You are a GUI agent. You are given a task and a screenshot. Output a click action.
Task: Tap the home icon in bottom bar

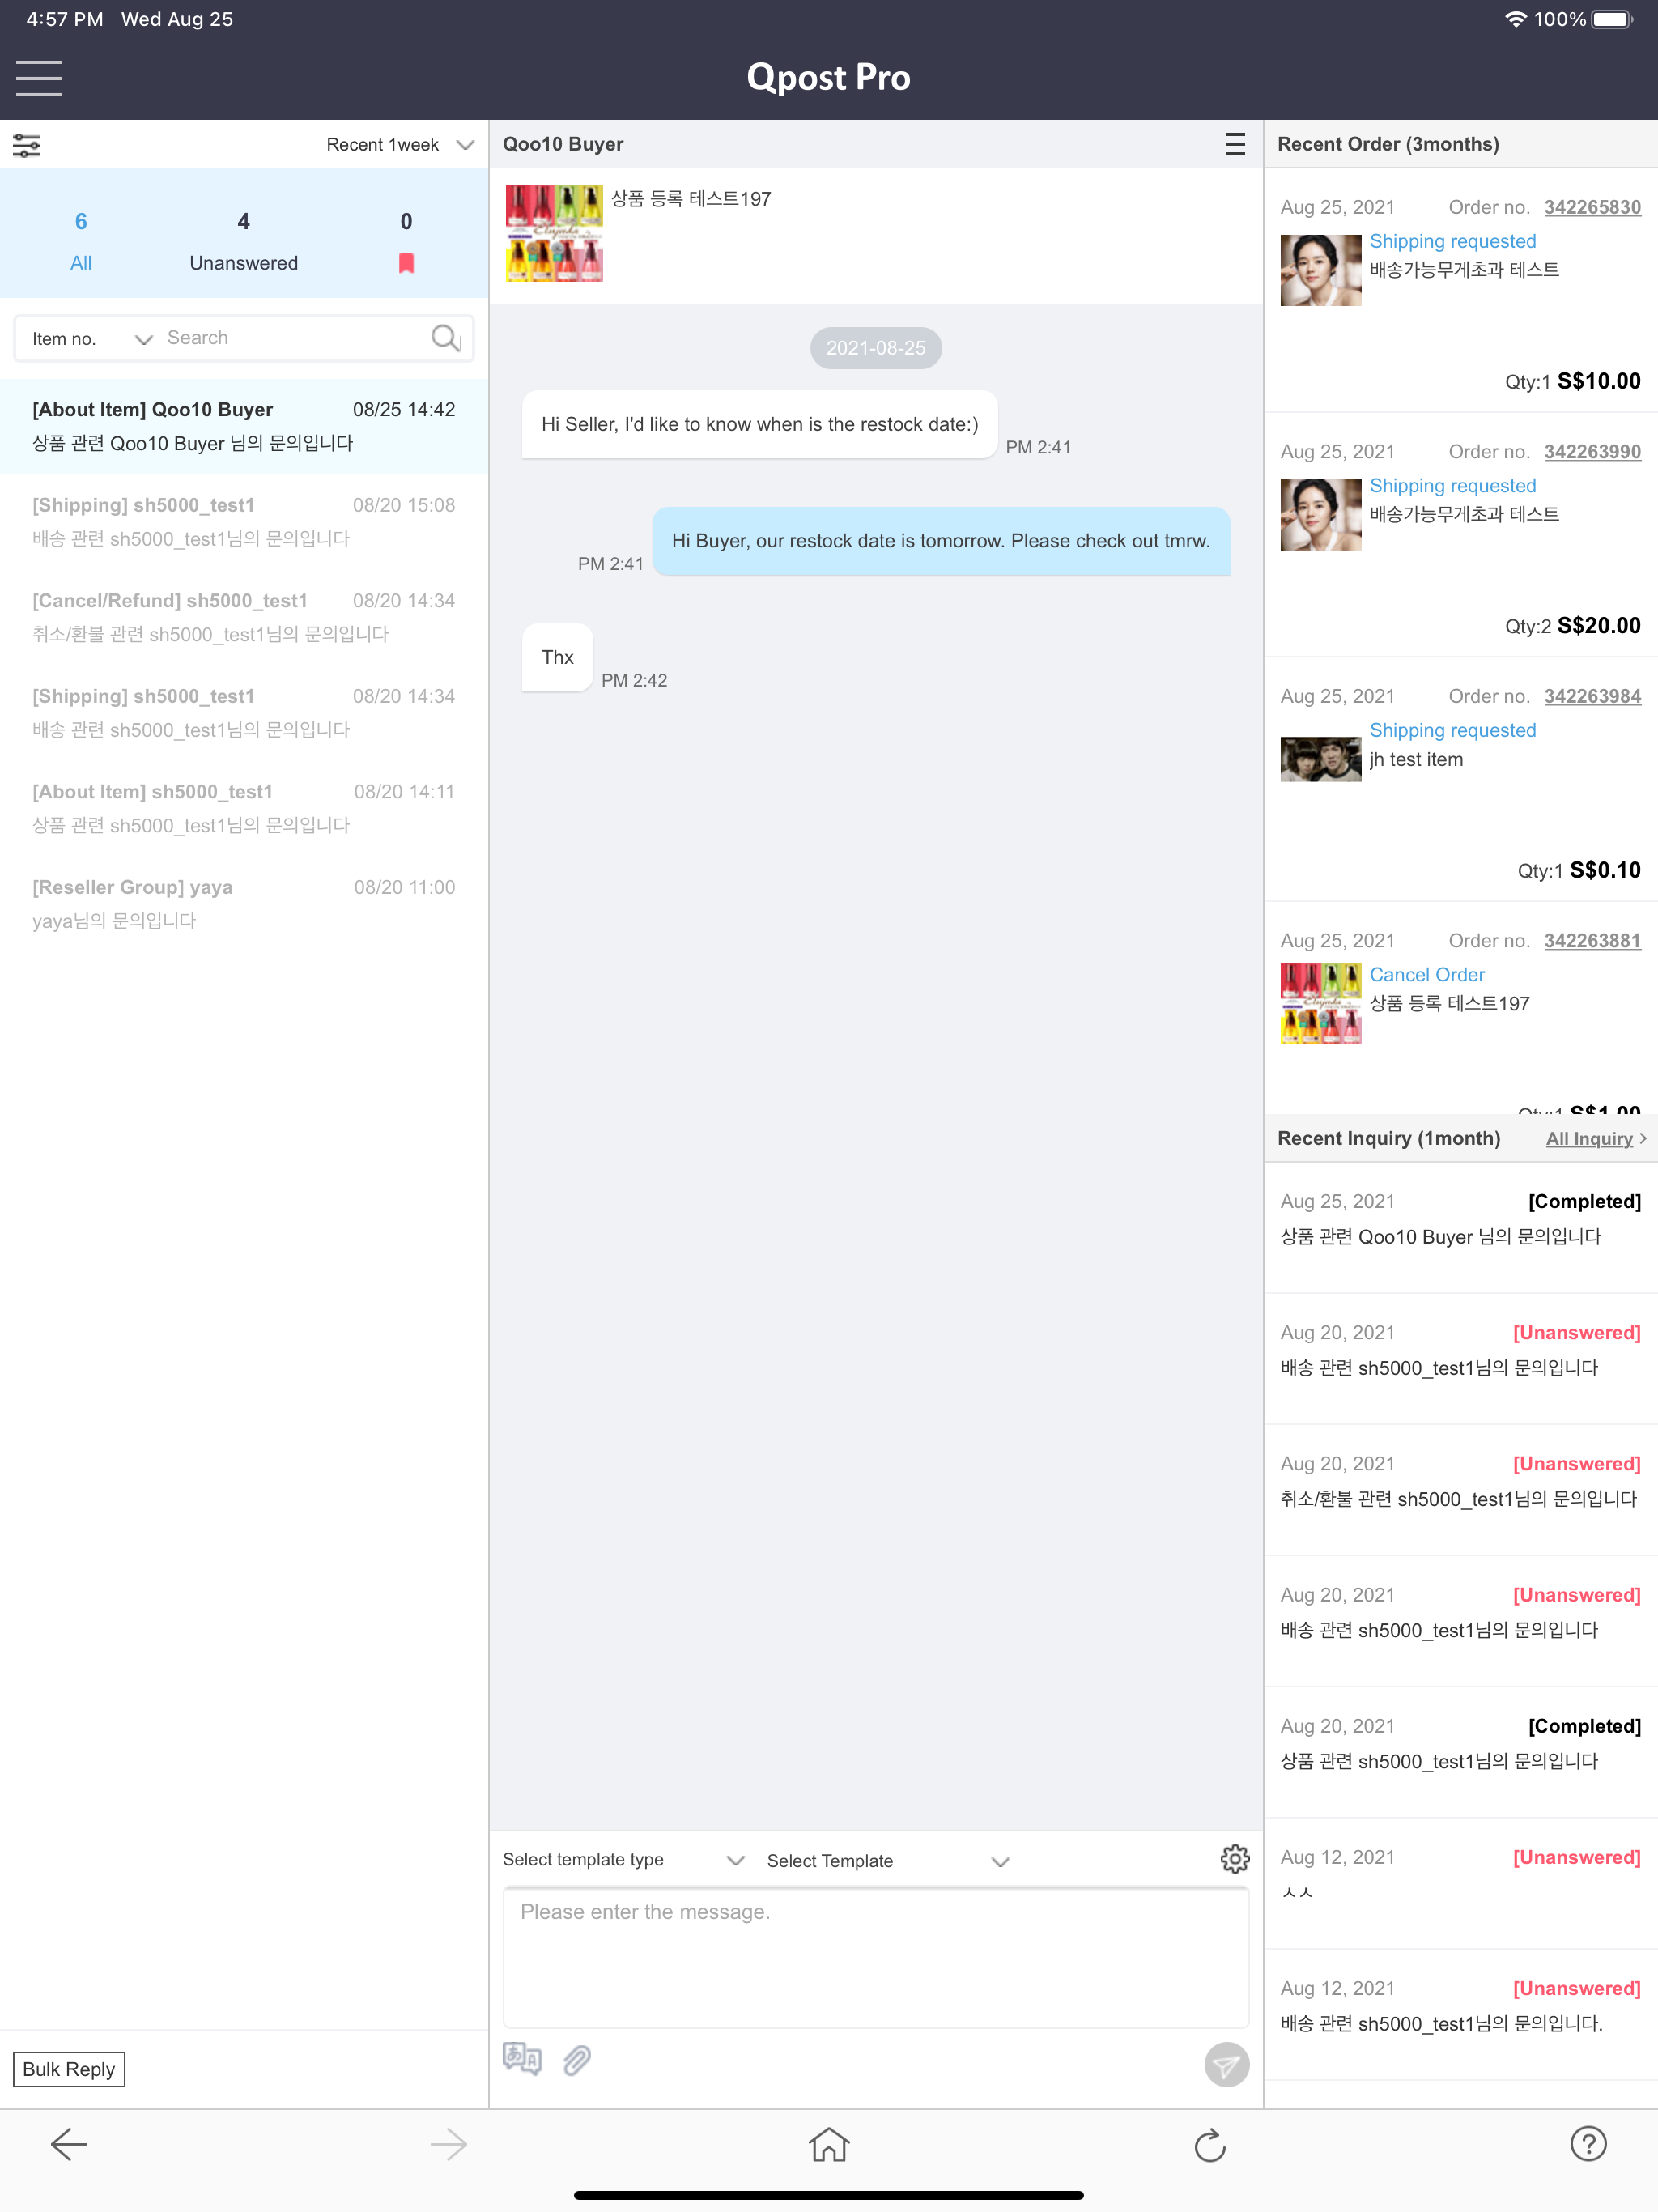coord(829,2144)
